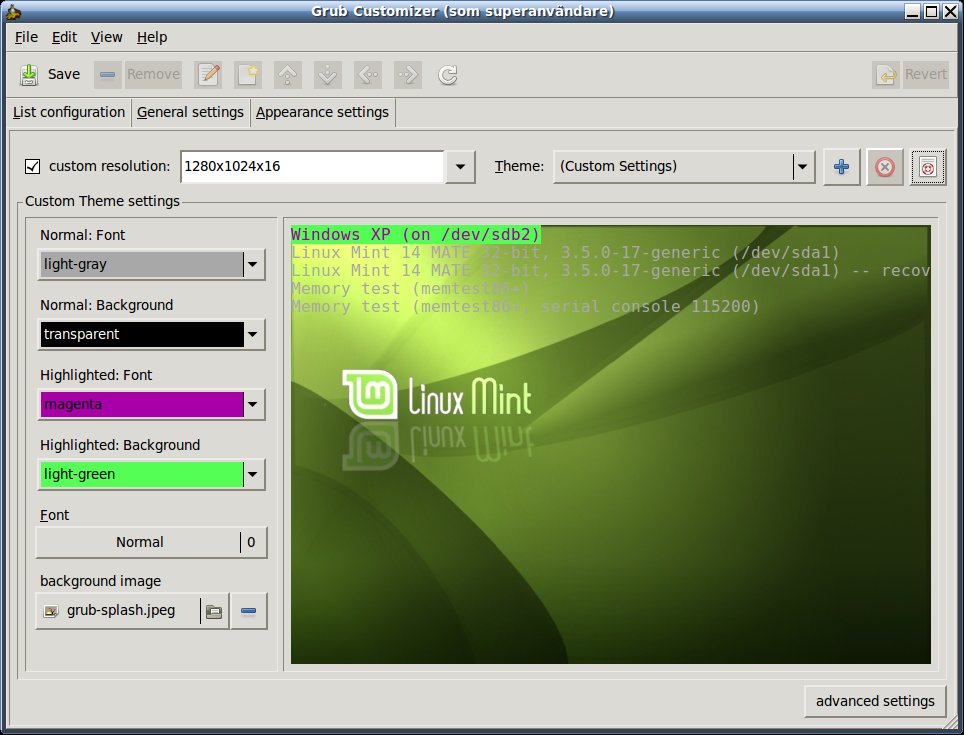Click the Revert toolbar arrow icon
The height and width of the screenshot is (735, 964).
point(886,75)
